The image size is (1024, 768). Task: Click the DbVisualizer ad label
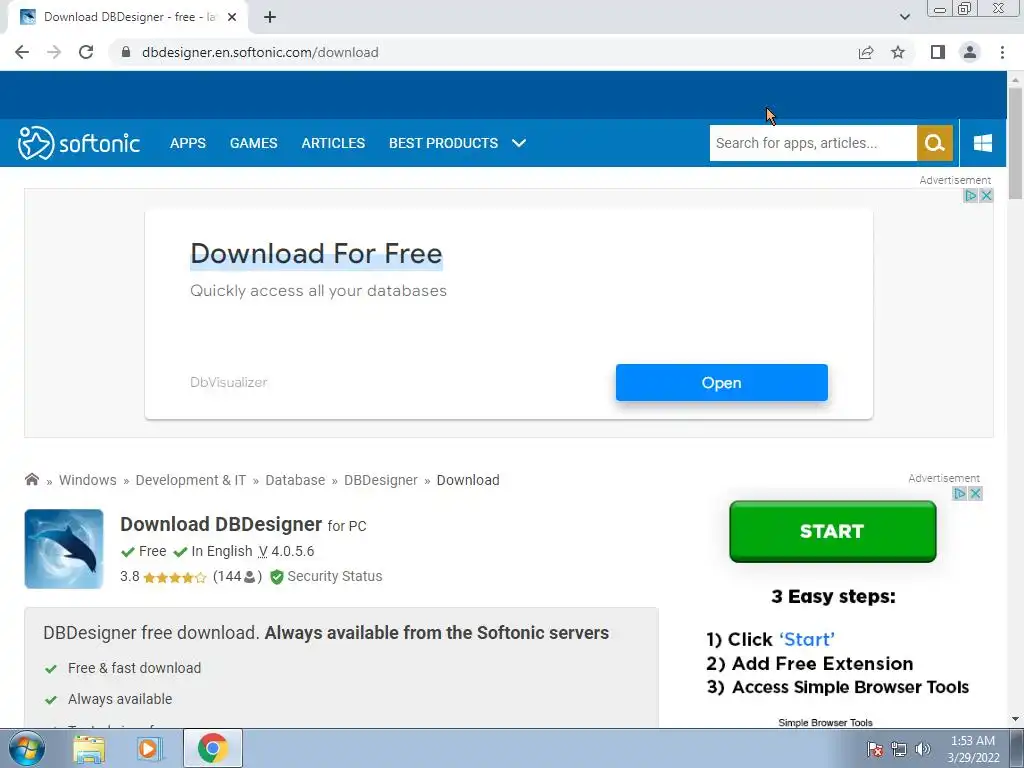tap(229, 382)
